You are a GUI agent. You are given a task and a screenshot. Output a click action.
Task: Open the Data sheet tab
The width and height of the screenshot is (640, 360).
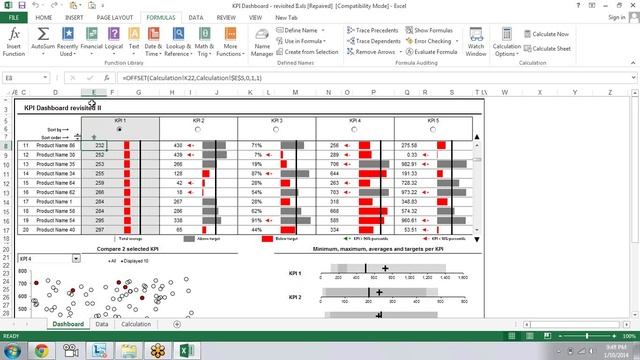coord(102,324)
